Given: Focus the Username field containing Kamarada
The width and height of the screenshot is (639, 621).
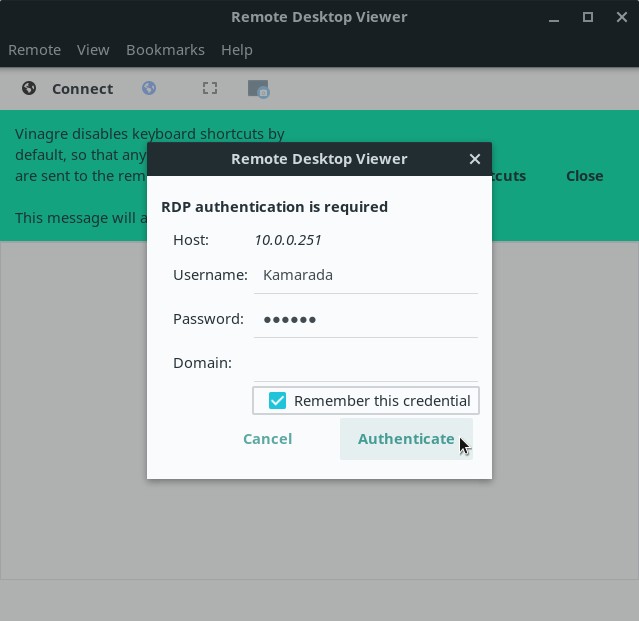Looking at the screenshot, I should pos(365,275).
